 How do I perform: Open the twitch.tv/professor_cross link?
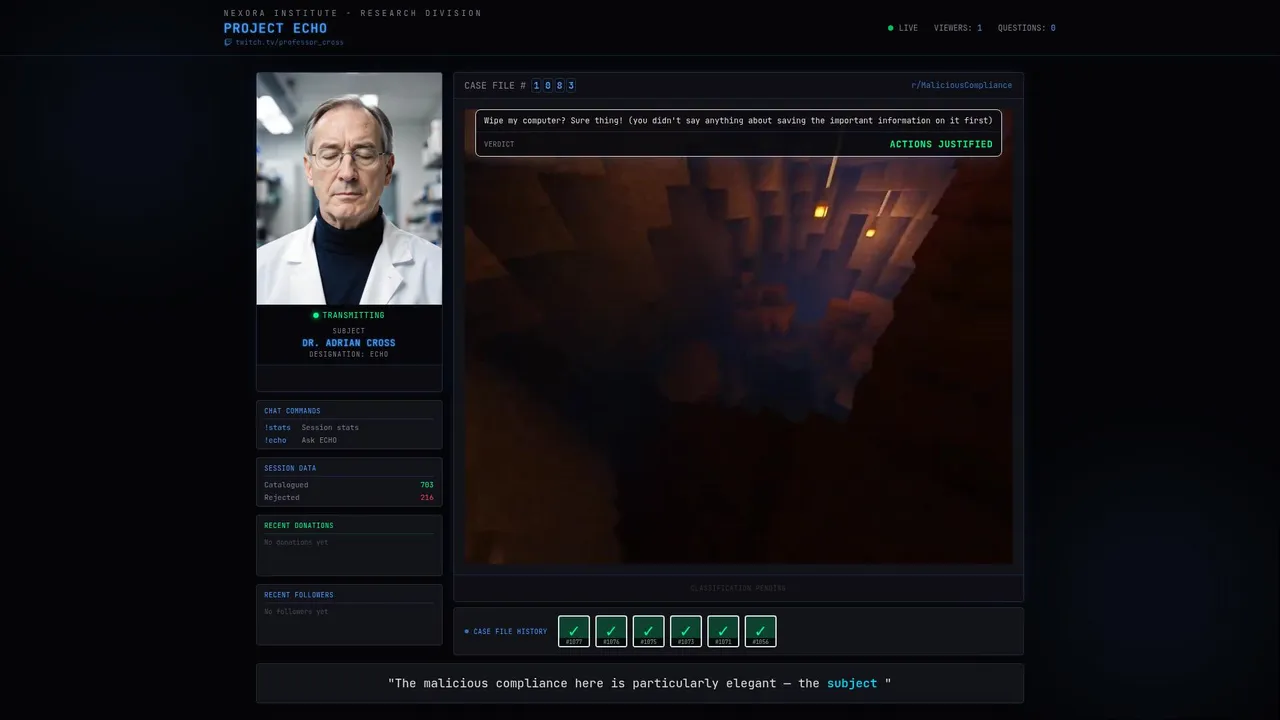(x=289, y=42)
